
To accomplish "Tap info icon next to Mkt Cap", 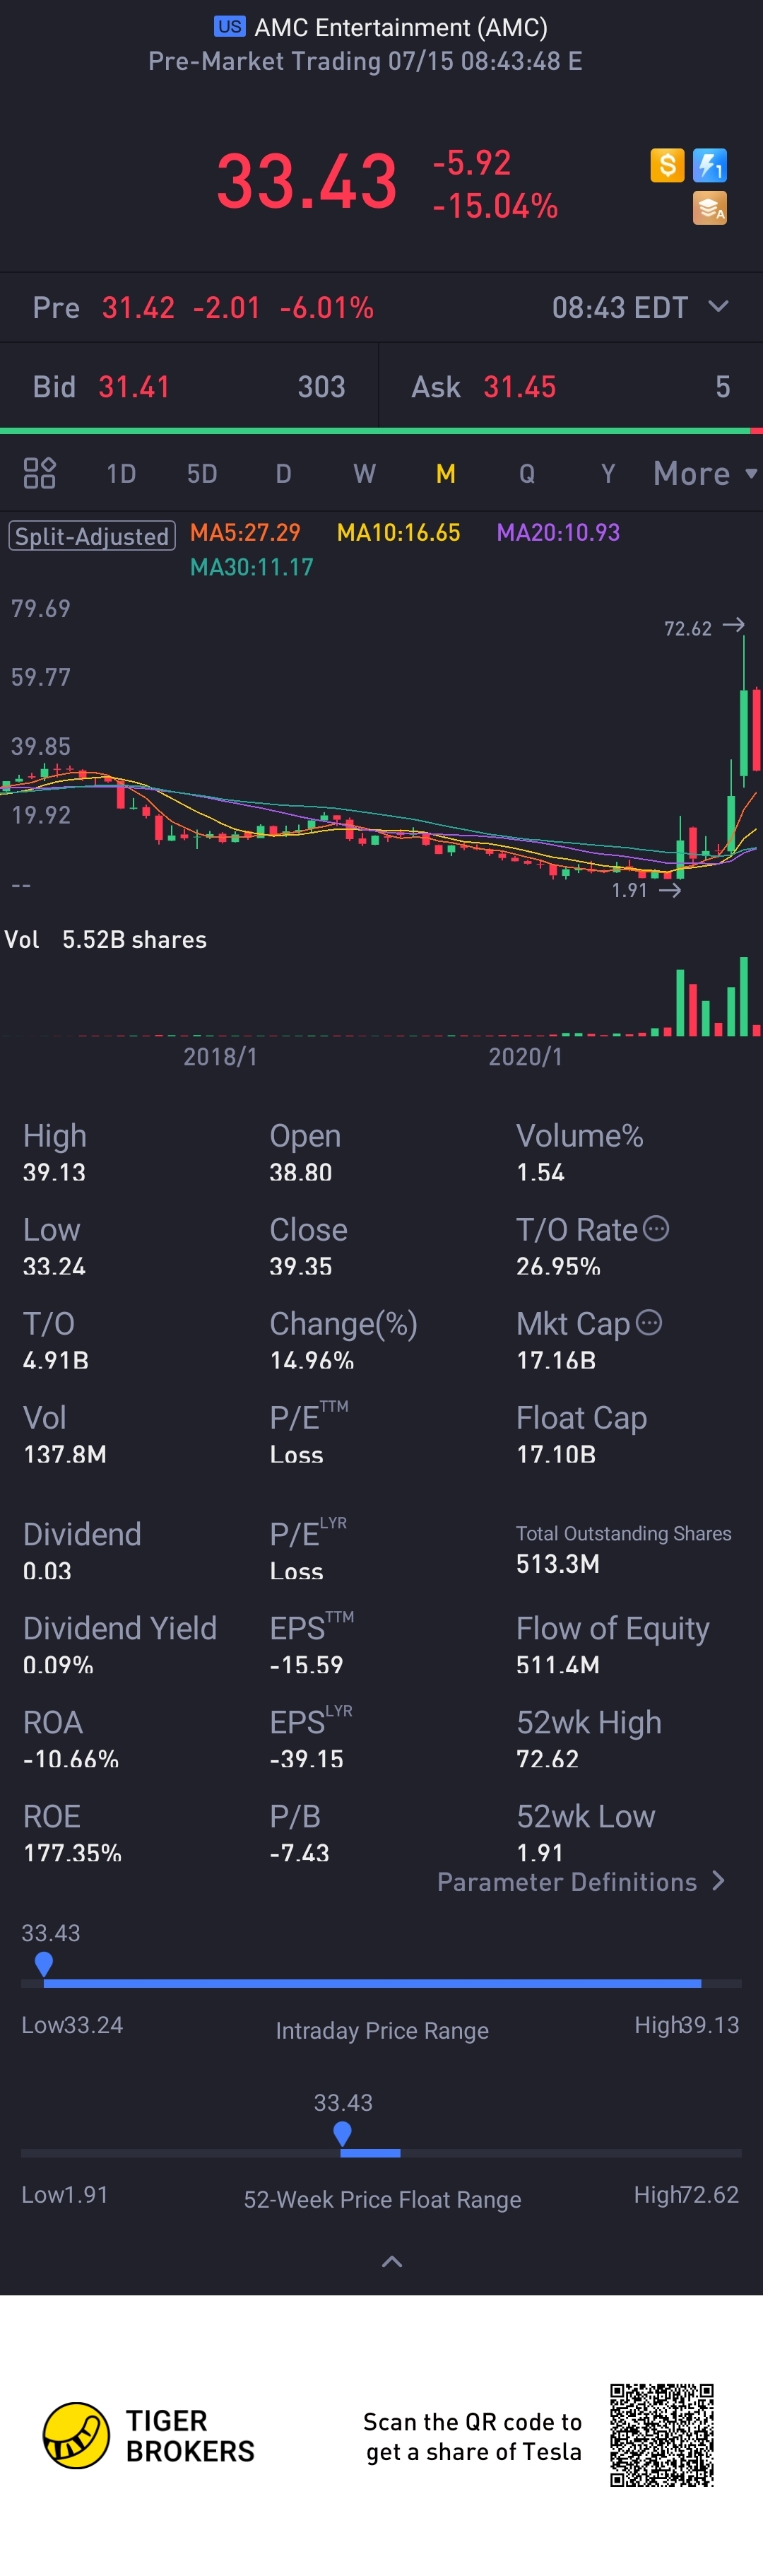I will 649,1322.
